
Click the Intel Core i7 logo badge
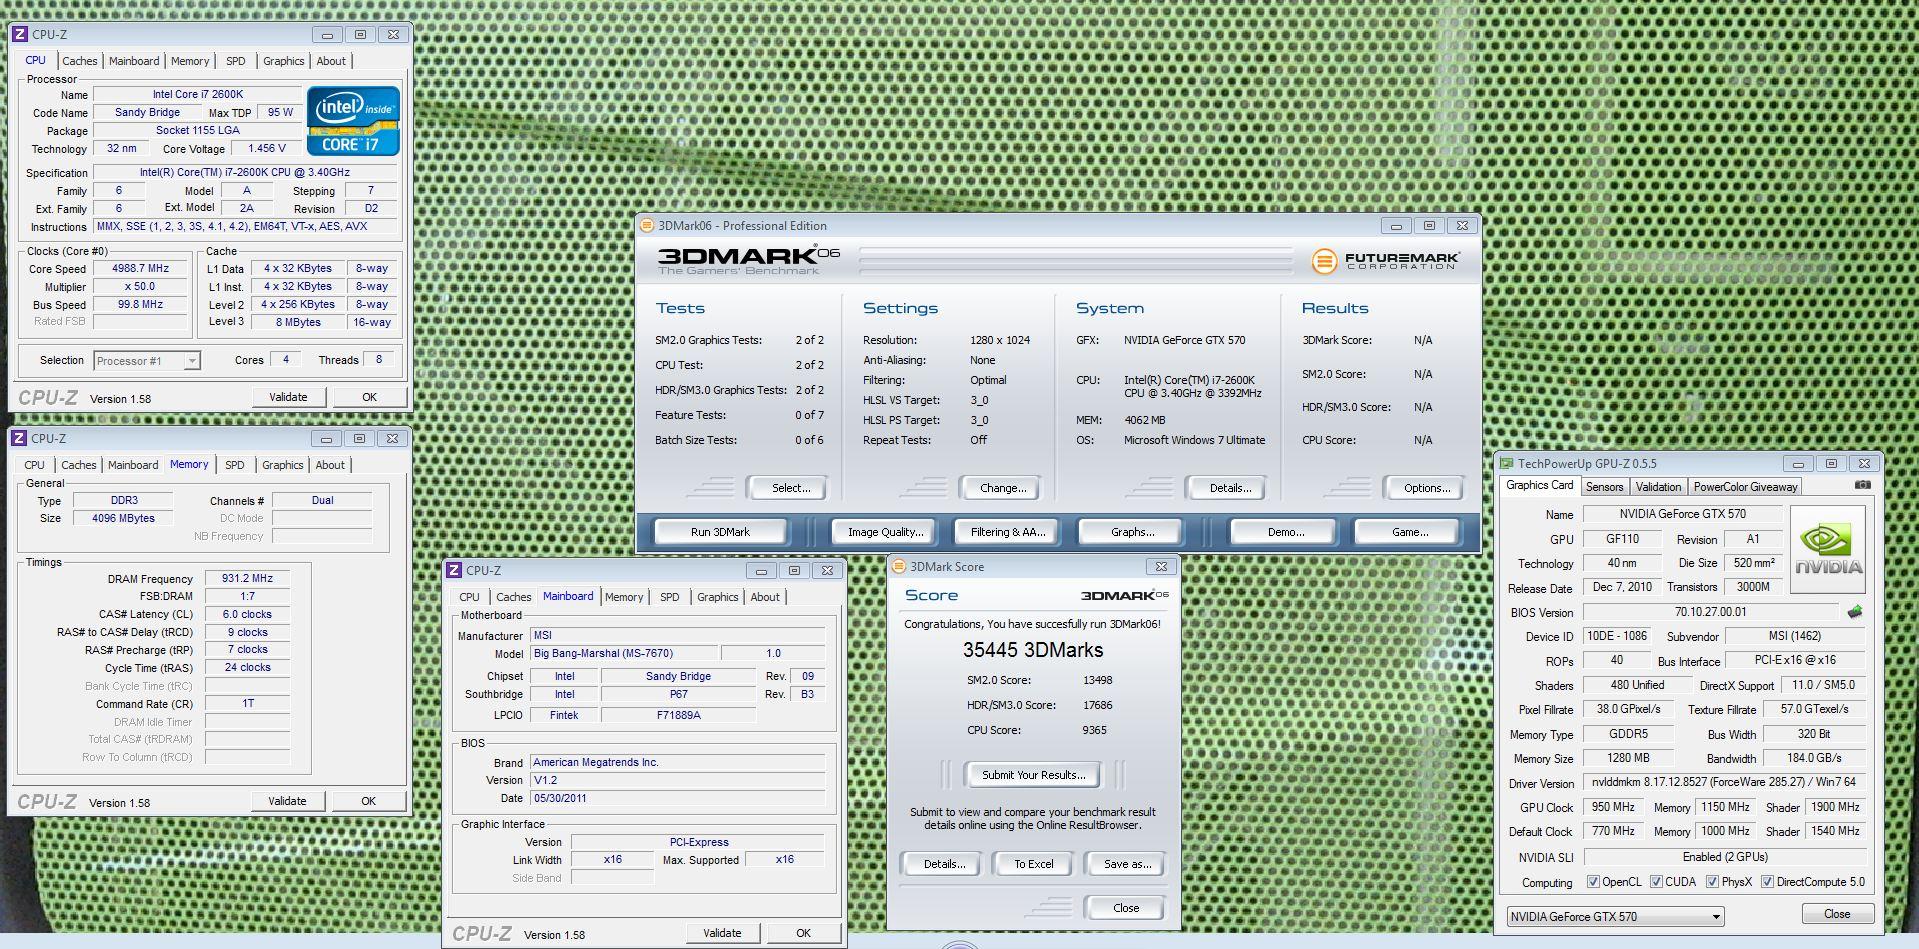pos(353,121)
